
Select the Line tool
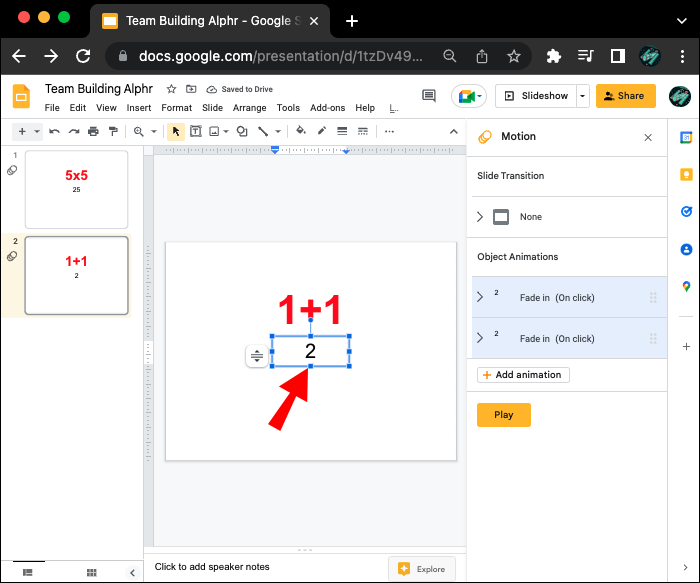coord(263,132)
